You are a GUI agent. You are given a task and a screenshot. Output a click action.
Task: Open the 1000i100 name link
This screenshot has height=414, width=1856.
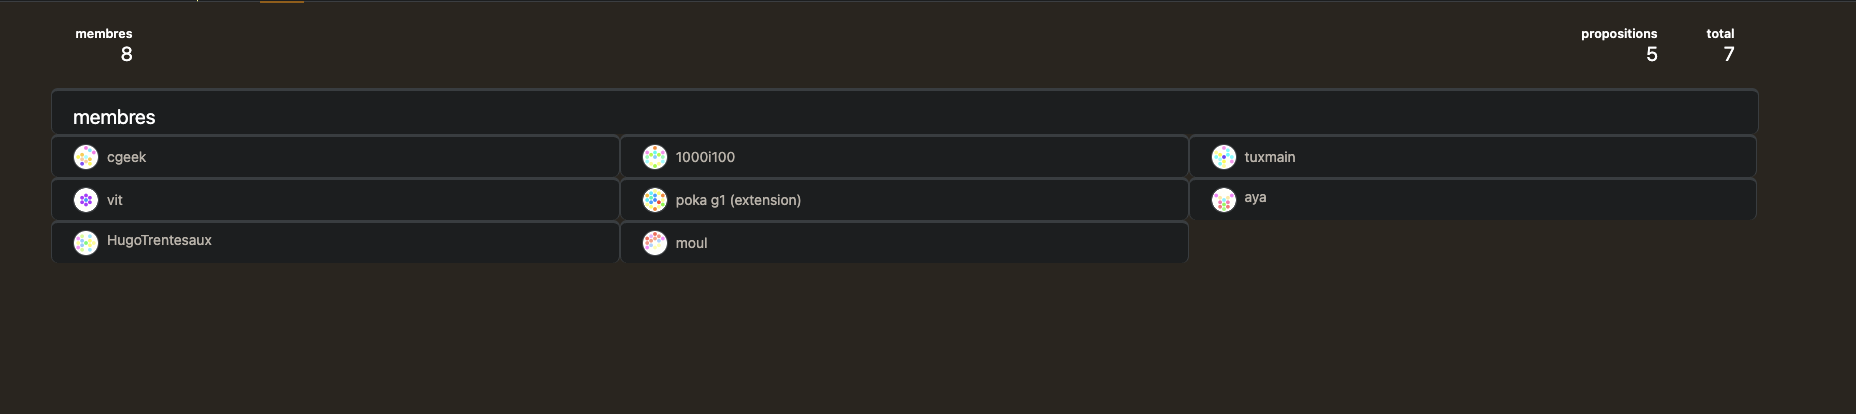(x=705, y=157)
